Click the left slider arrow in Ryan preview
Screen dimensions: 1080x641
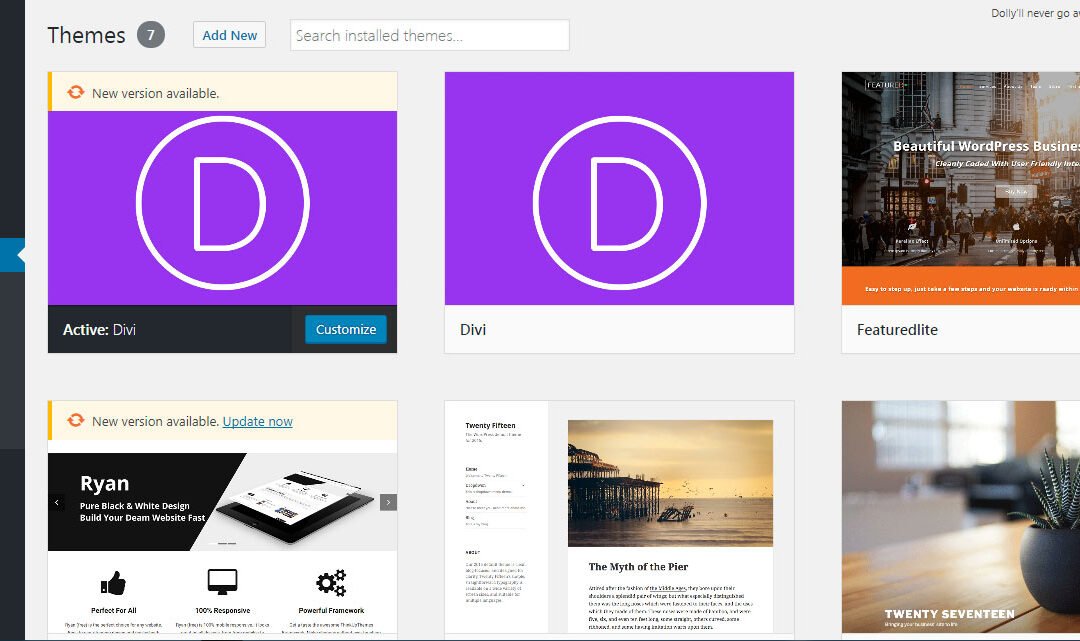pyautogui.click(x=57, y=502)
